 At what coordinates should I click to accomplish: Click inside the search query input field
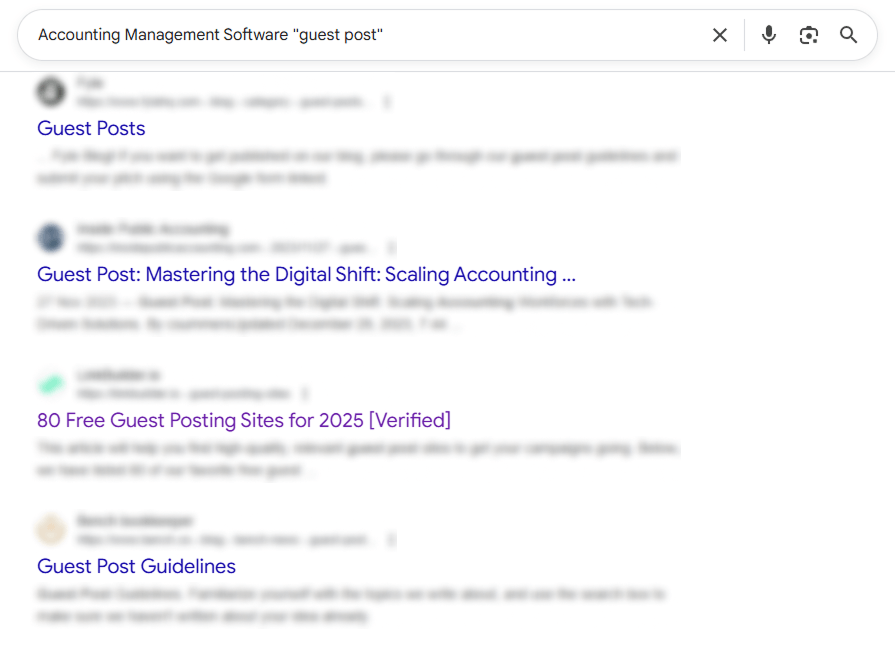click(300, 34)
